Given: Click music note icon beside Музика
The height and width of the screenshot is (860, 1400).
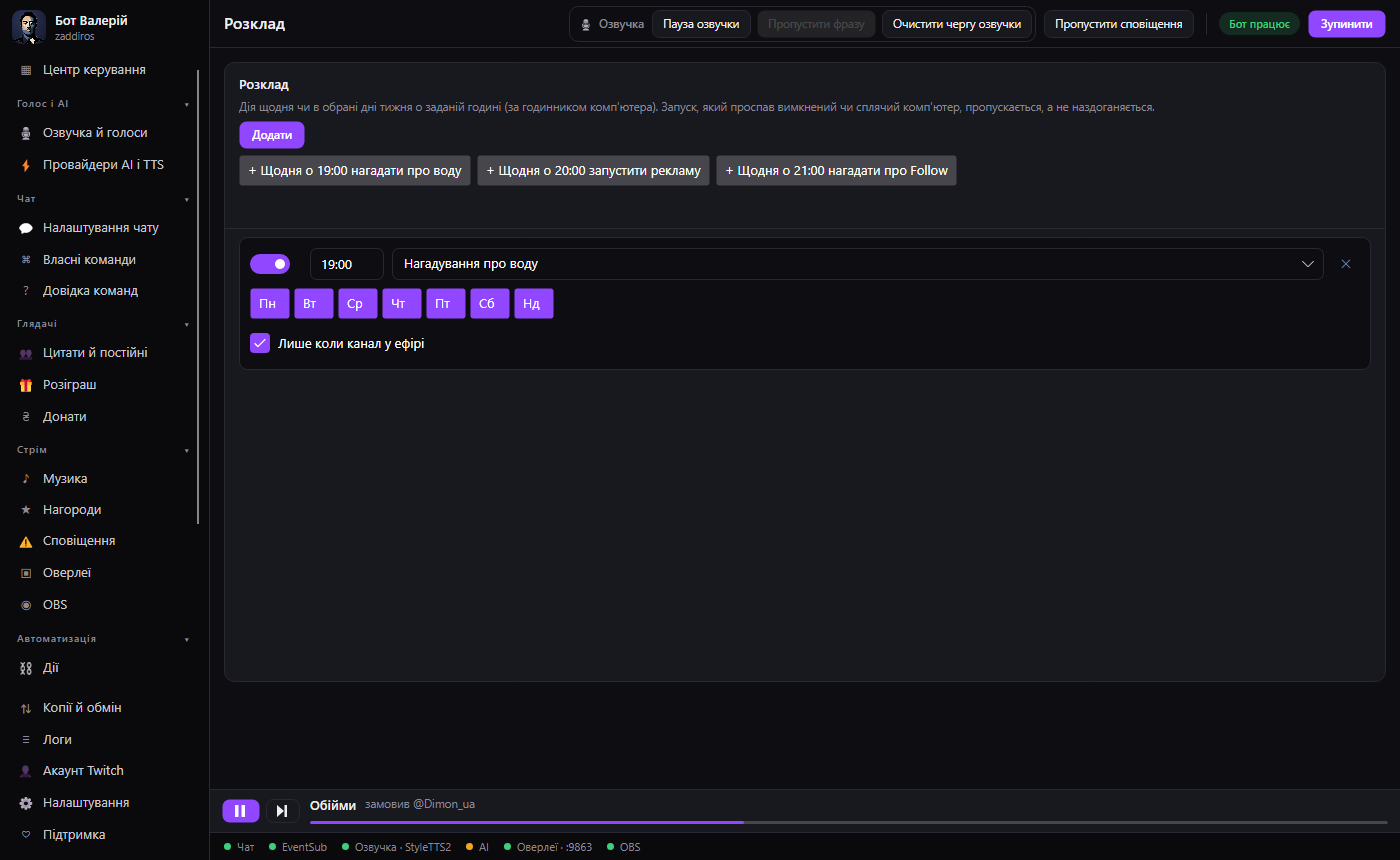Looking at the screenshot, I should click(x=26, y=479).
